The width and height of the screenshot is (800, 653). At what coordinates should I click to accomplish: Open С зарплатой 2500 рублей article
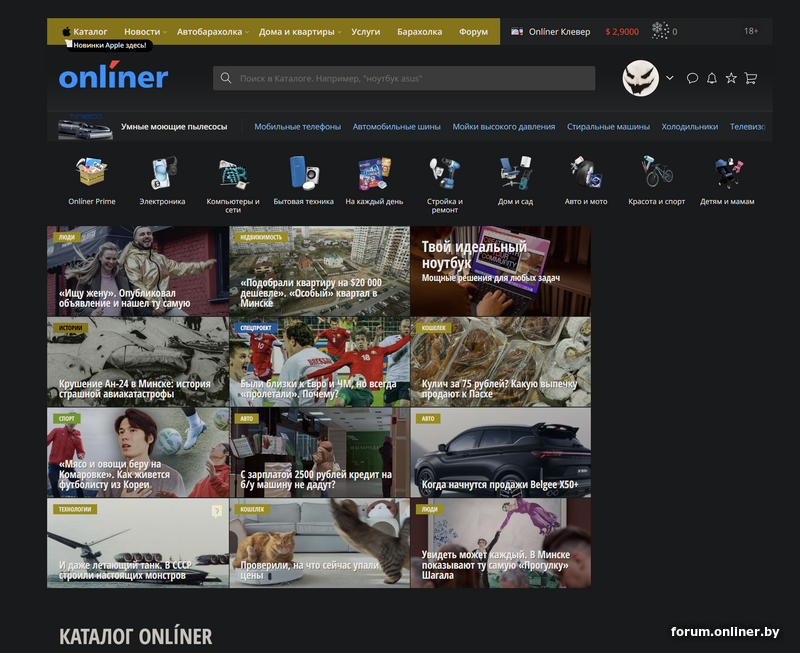click(319, 452)
